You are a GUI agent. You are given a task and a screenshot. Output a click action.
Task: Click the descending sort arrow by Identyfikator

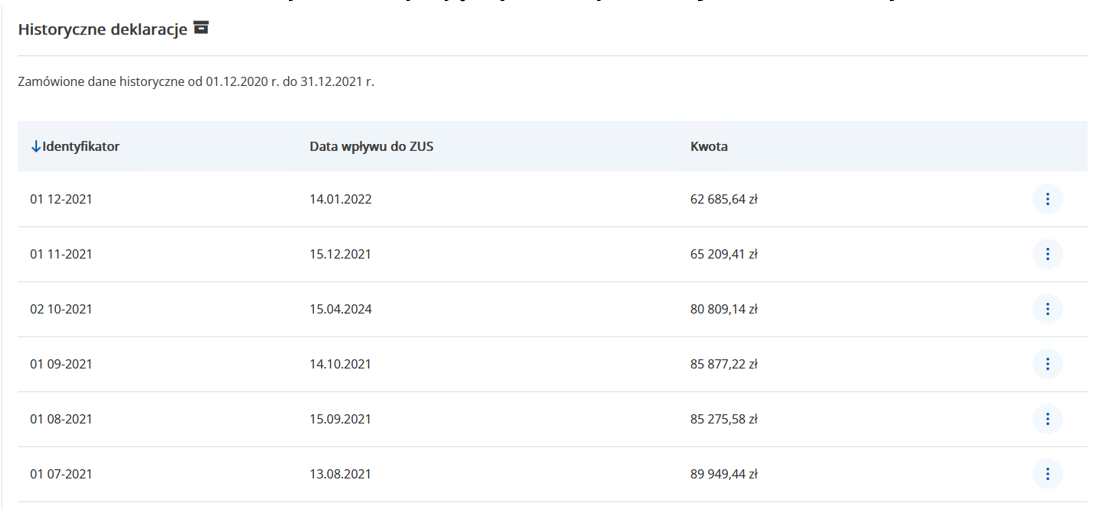(x=36, y=146)
